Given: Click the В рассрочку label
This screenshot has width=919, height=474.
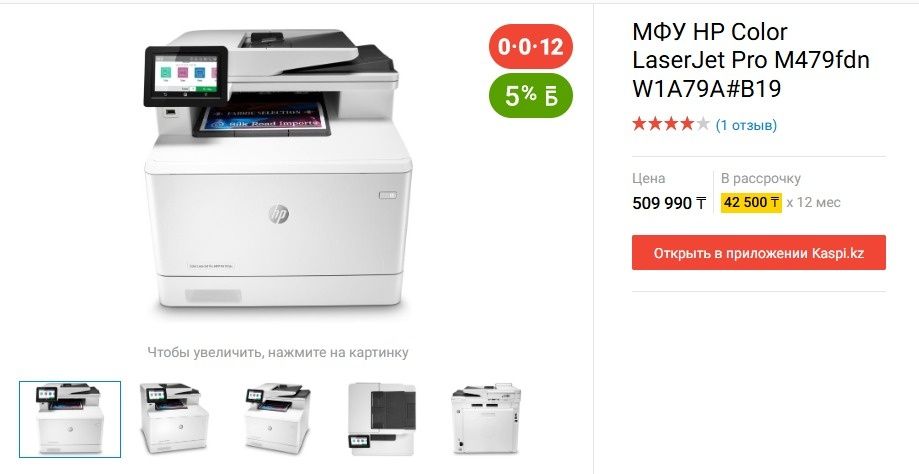Looking at the screenshot, I should pos(761,179).
